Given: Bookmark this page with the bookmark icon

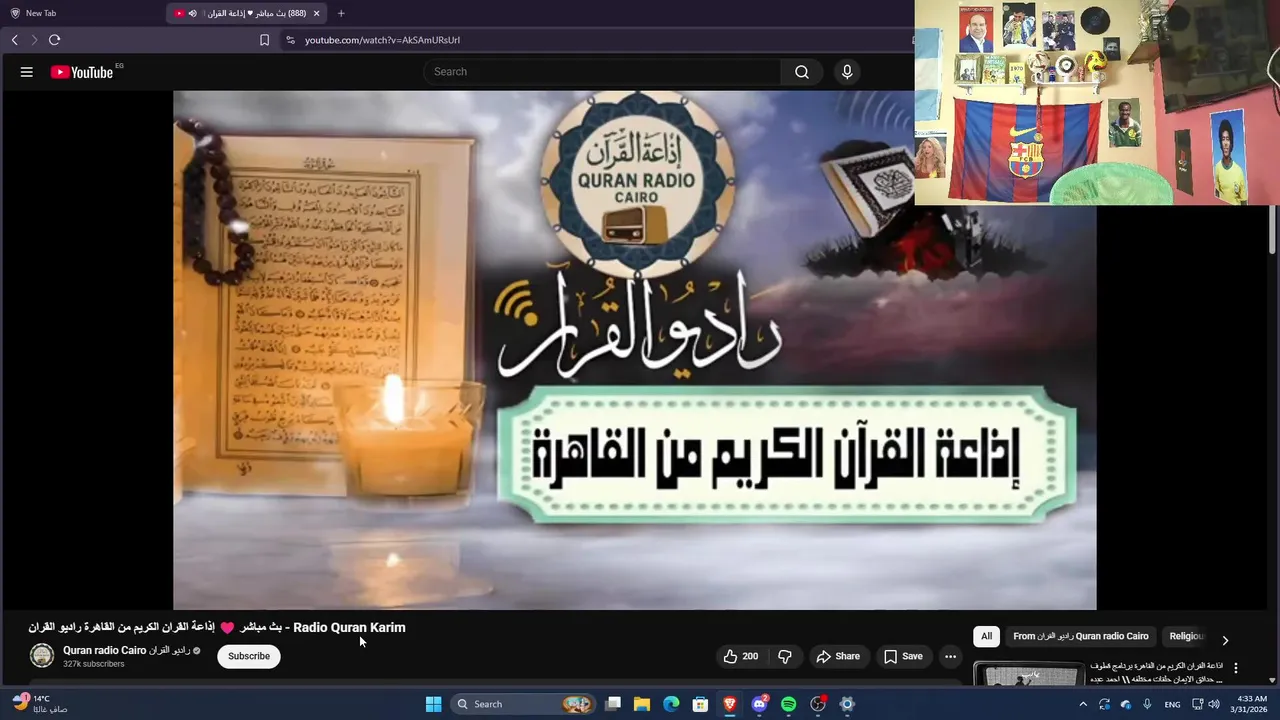Looking at the screenshot, I should [x=264, y=40].
